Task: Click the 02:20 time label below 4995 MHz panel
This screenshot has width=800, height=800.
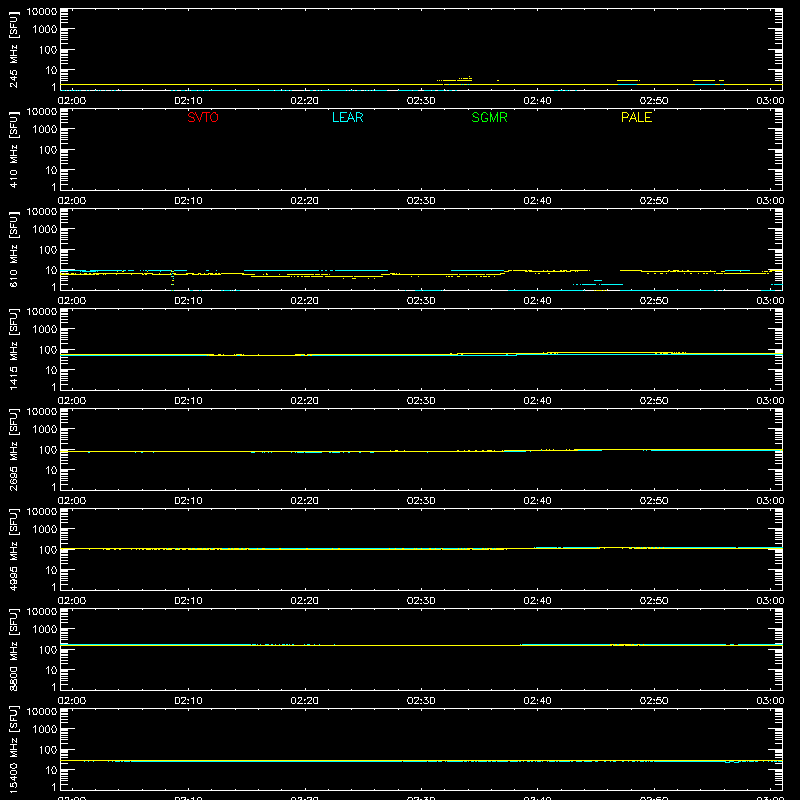Action: (305, 601)
